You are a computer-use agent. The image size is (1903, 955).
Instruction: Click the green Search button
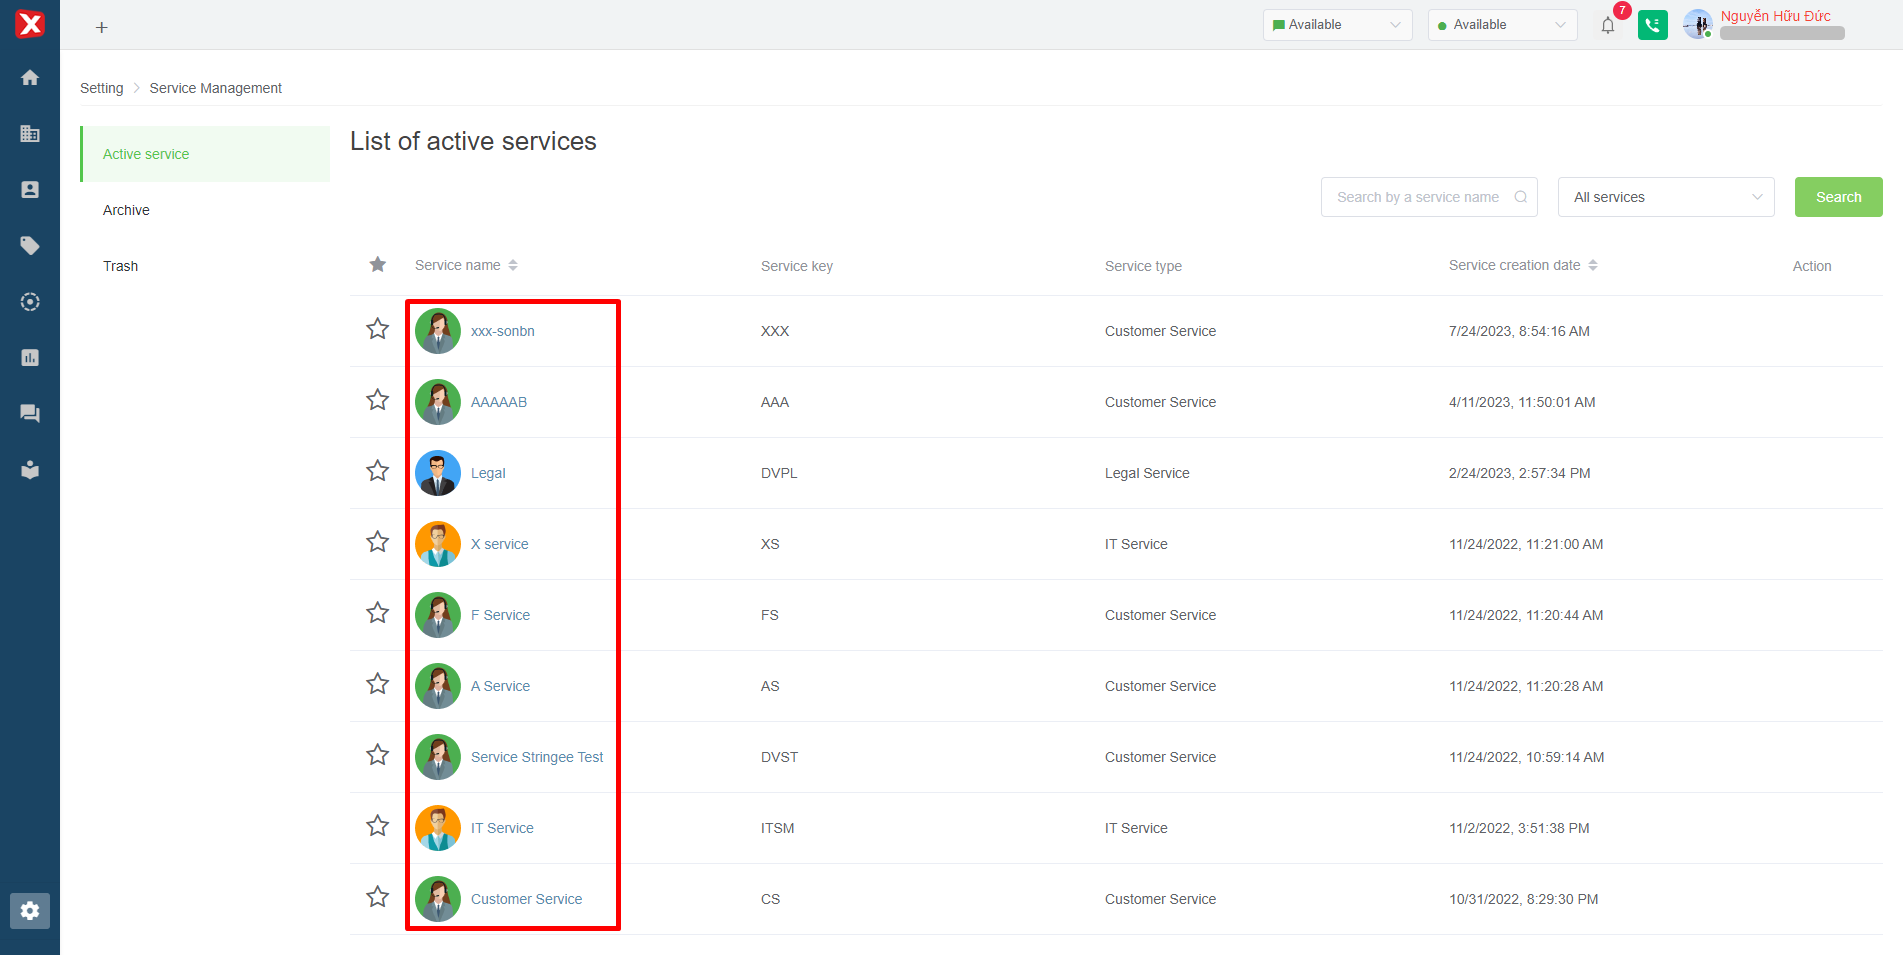tap(1838, 197)
